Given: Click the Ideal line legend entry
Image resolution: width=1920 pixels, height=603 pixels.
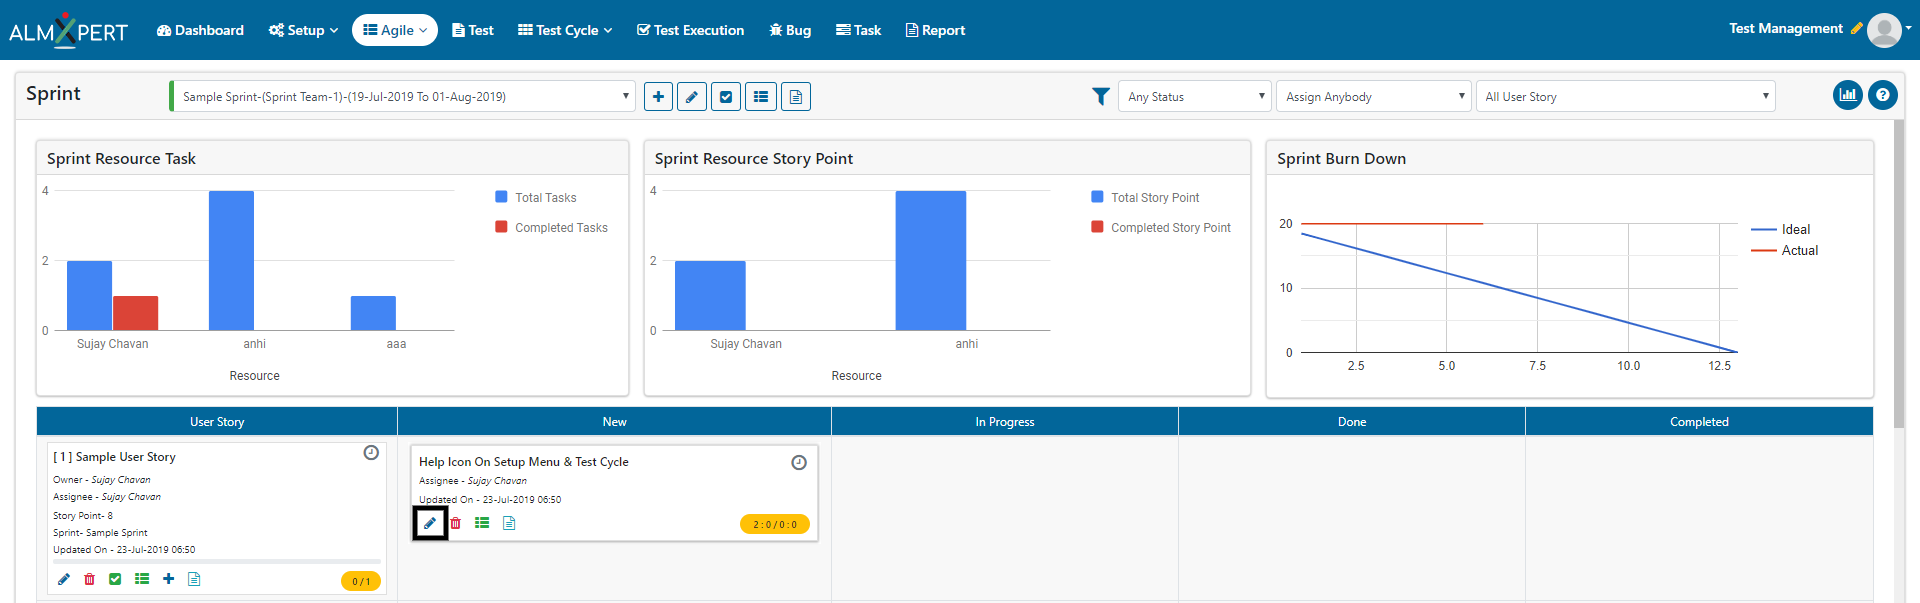Looking at the screenshot, I should (x=1781, y=229).
